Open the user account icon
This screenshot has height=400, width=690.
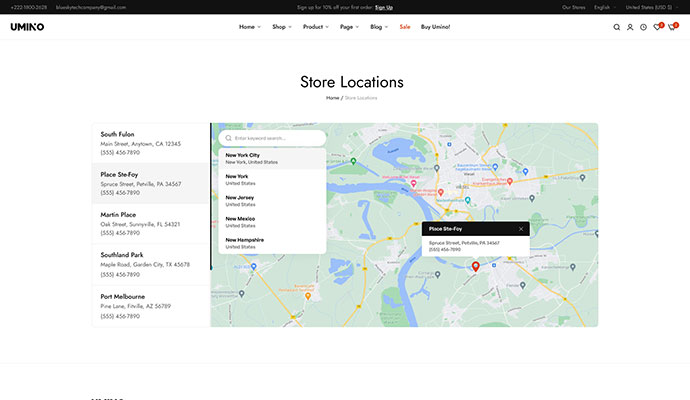(630, 27)
